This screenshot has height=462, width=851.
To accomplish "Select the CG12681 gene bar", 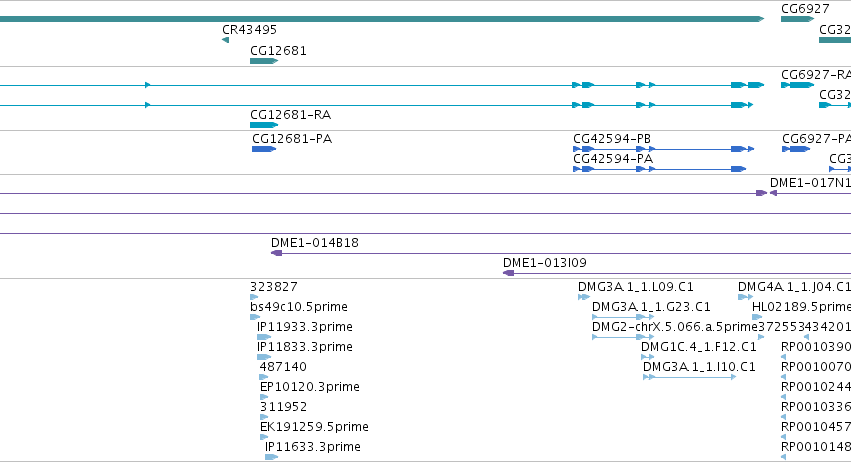I will [264, 61].
